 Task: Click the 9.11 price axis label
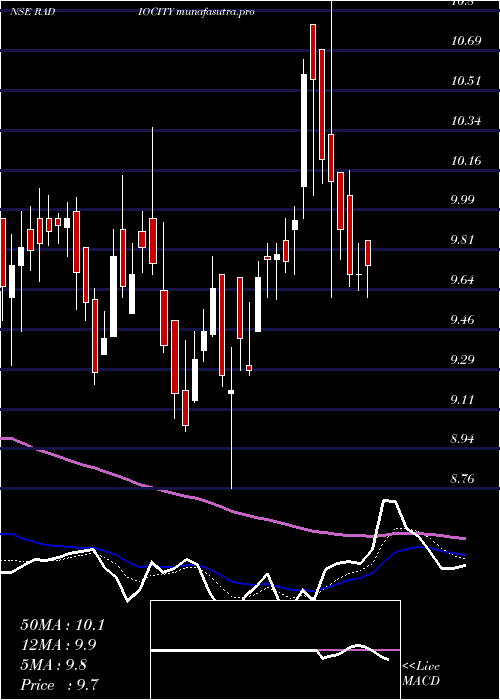466,399
